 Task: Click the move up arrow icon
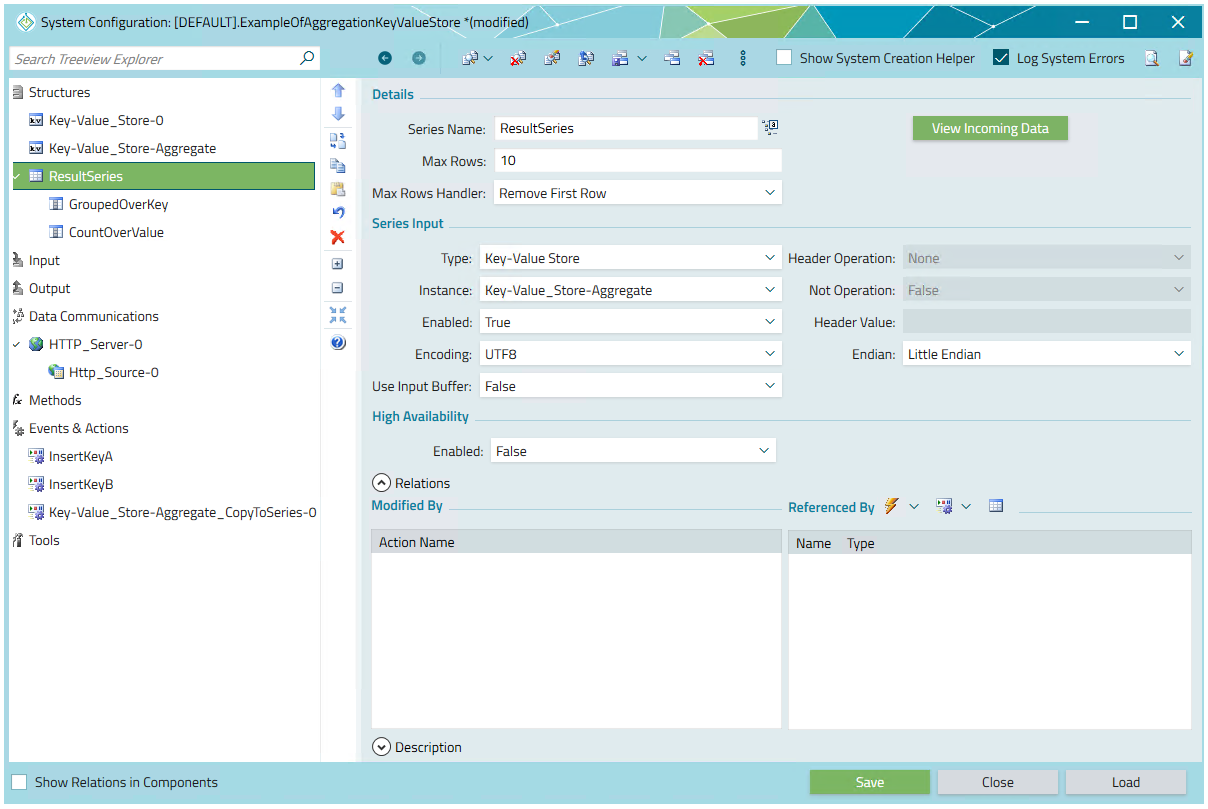[x=338, y=90]
